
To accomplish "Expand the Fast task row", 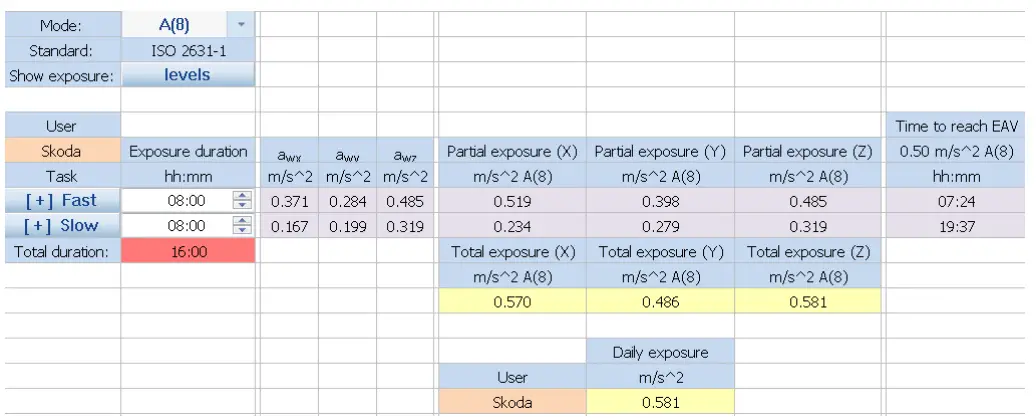I will click(x=62, y=201).
